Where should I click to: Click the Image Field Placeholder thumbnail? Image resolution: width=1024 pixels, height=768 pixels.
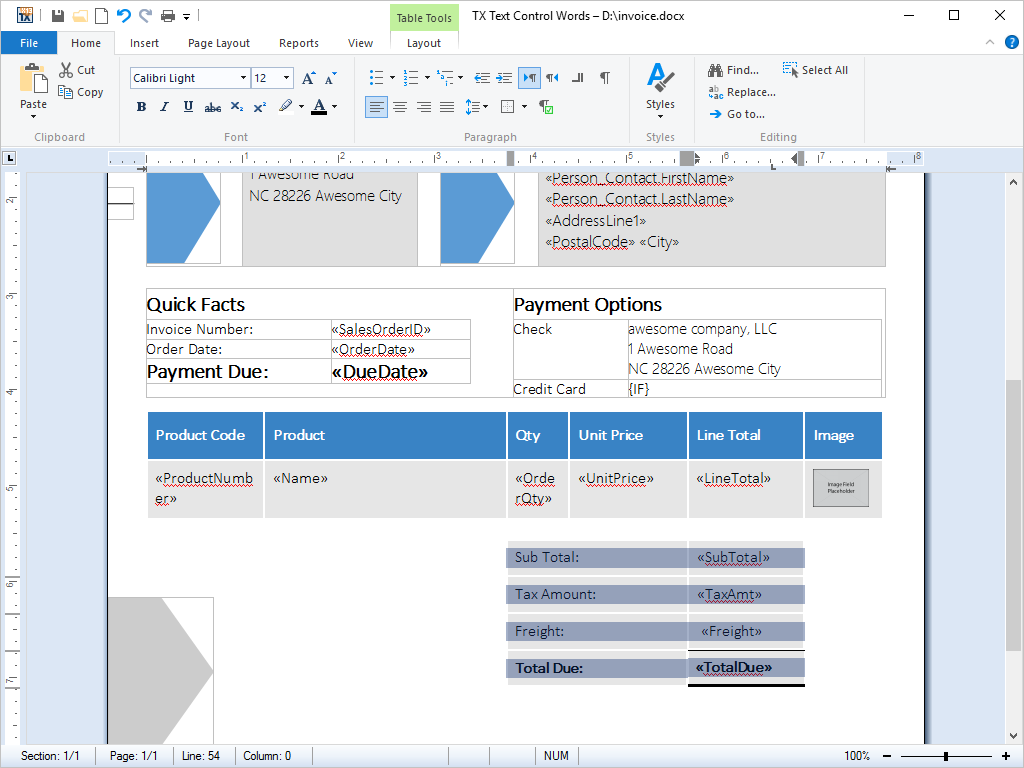click(x=840, y=488)
